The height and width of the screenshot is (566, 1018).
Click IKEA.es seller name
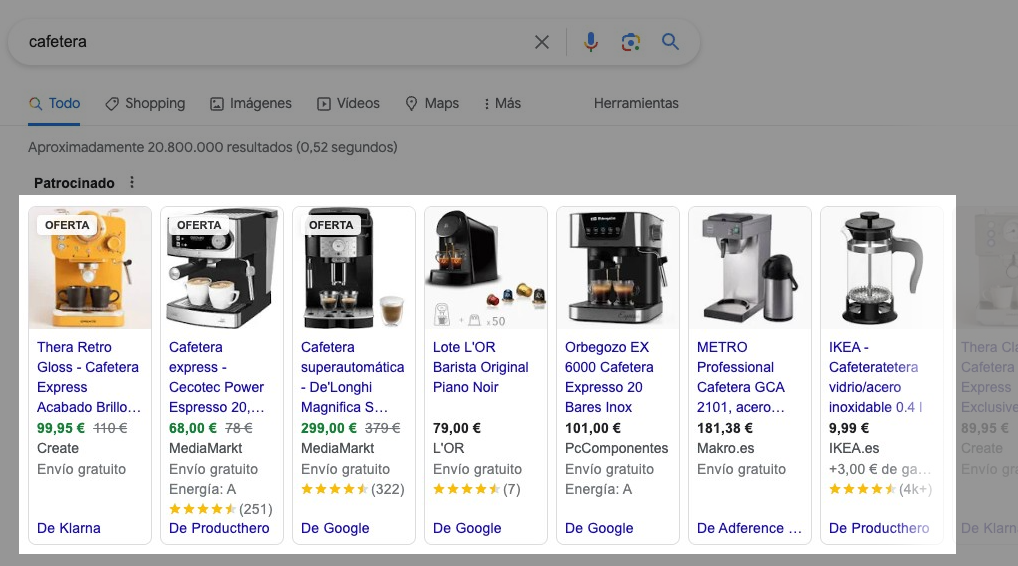pyautogui.click(x=854, y=449)
